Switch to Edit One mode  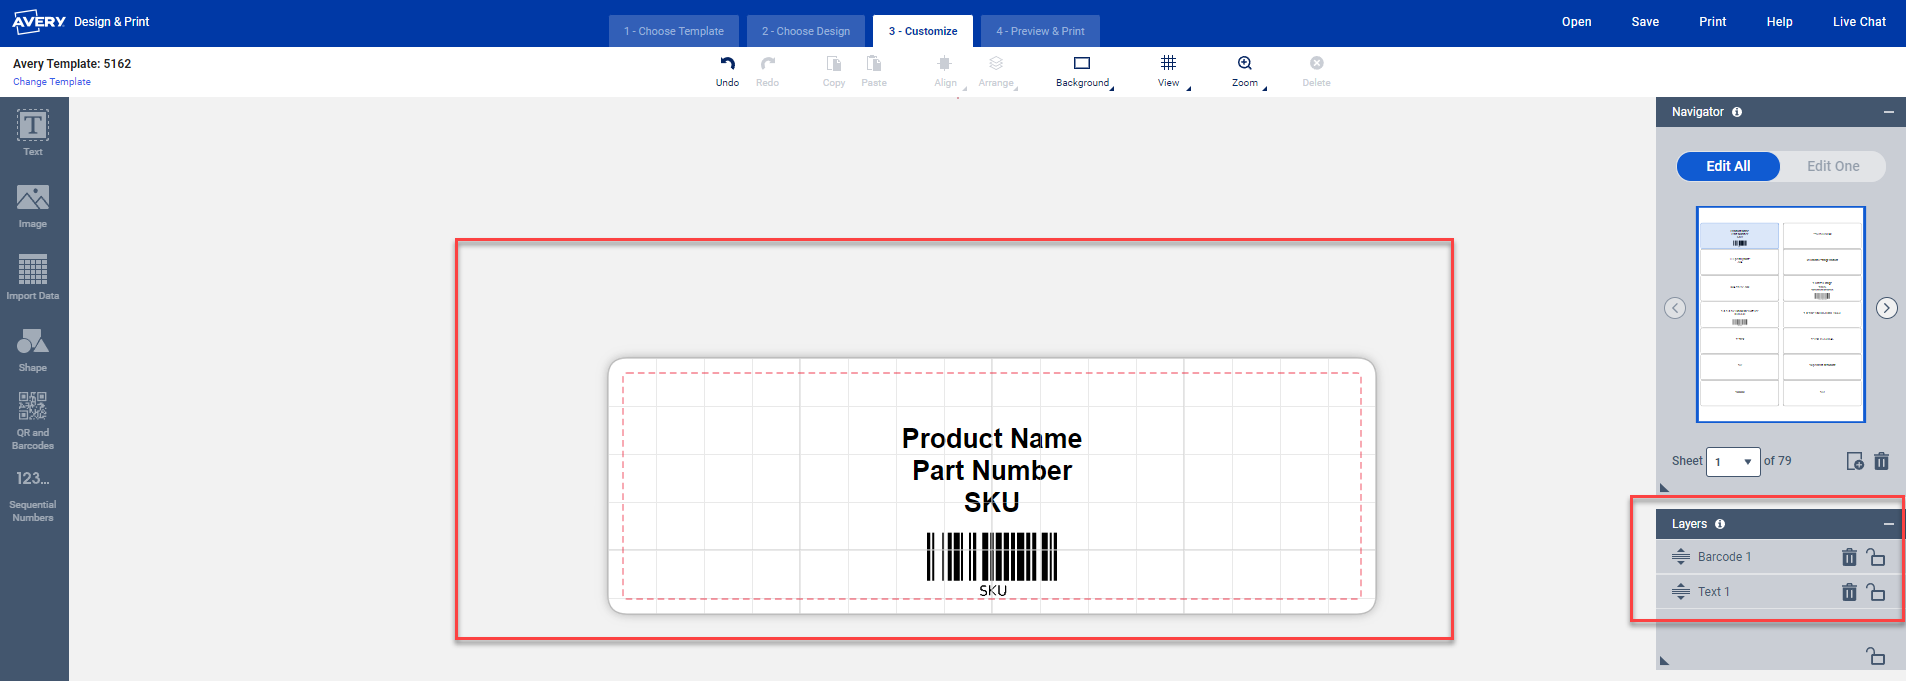click(1833, 166)
